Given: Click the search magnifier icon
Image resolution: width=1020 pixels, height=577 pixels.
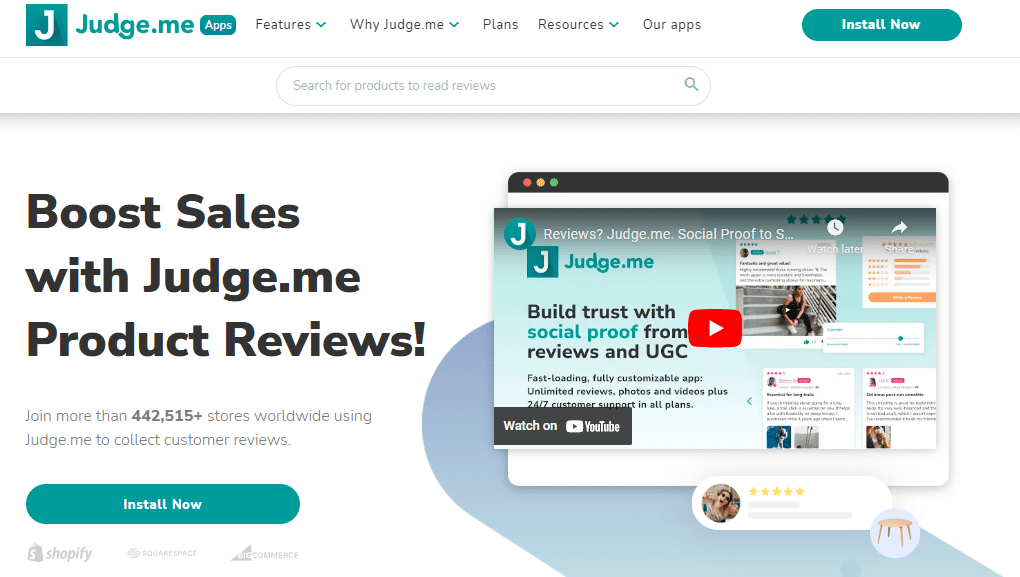Looking at the screenshot, I should tap(691, 85).
